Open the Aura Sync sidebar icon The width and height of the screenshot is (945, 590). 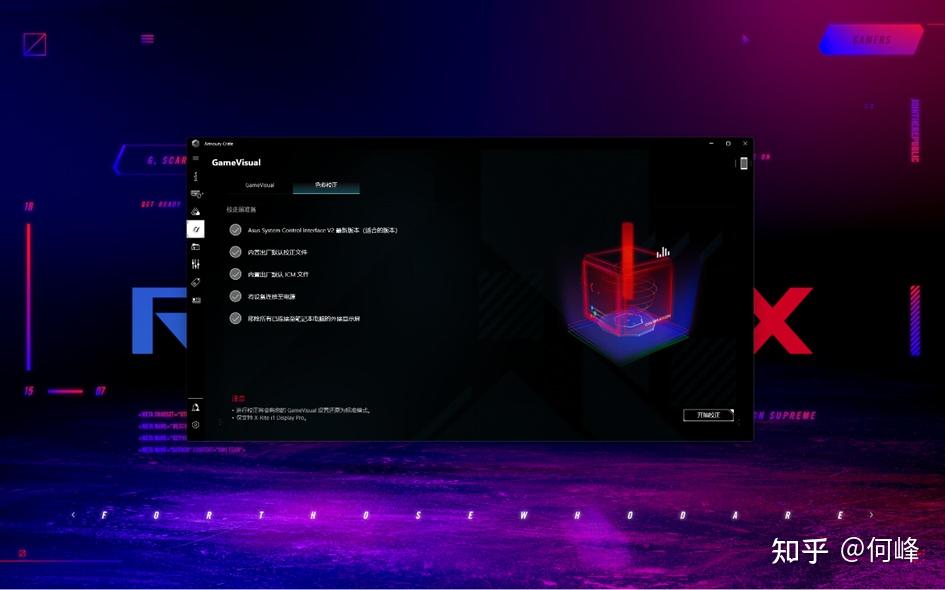(x=195, y=212)
